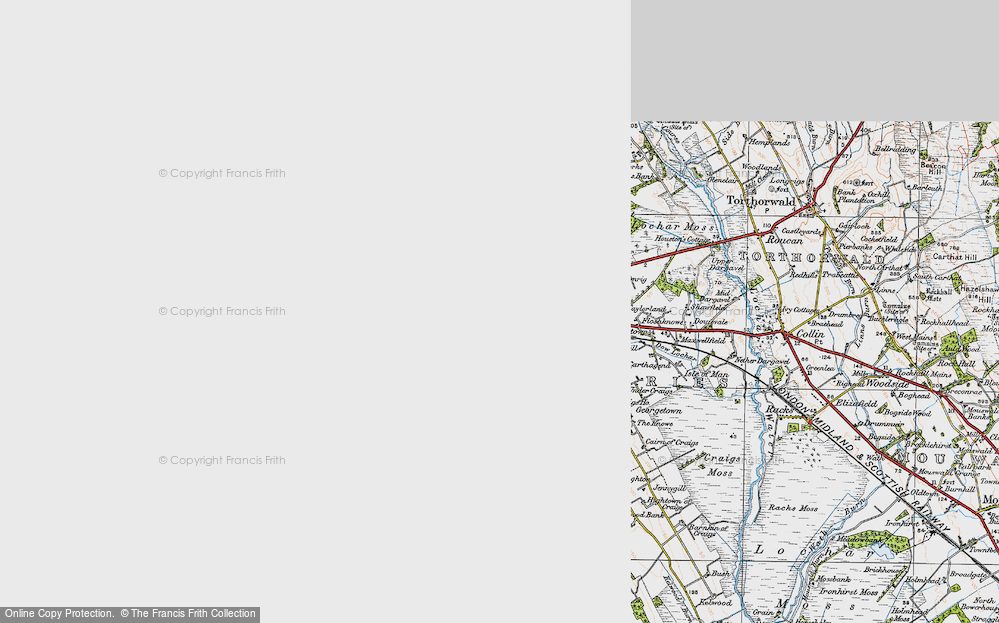Click the Online Copy Protection footer notice
The height and width of the screenshot is (623, 999).
pyautogui.click(x=130, y=614)
